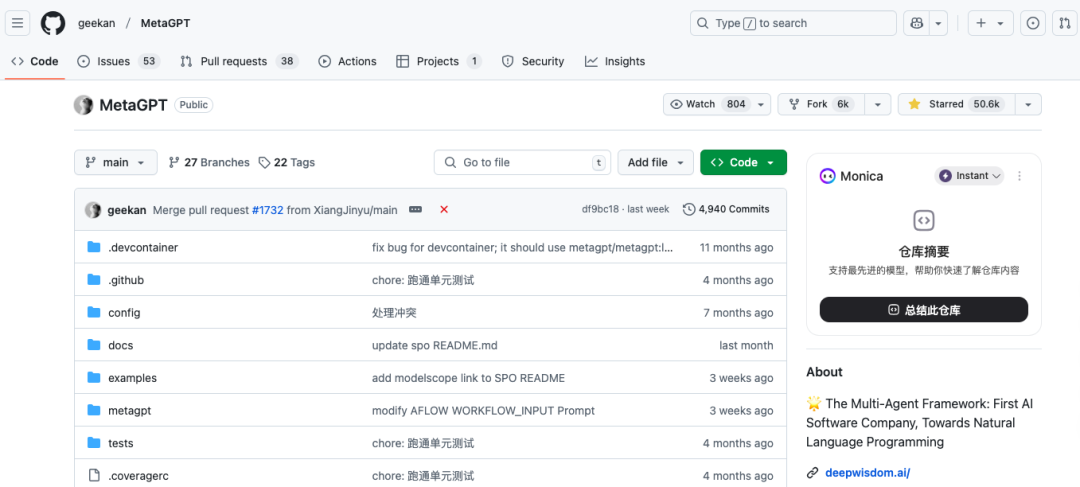Open the main branch selector dropdown

coord(116,163)
